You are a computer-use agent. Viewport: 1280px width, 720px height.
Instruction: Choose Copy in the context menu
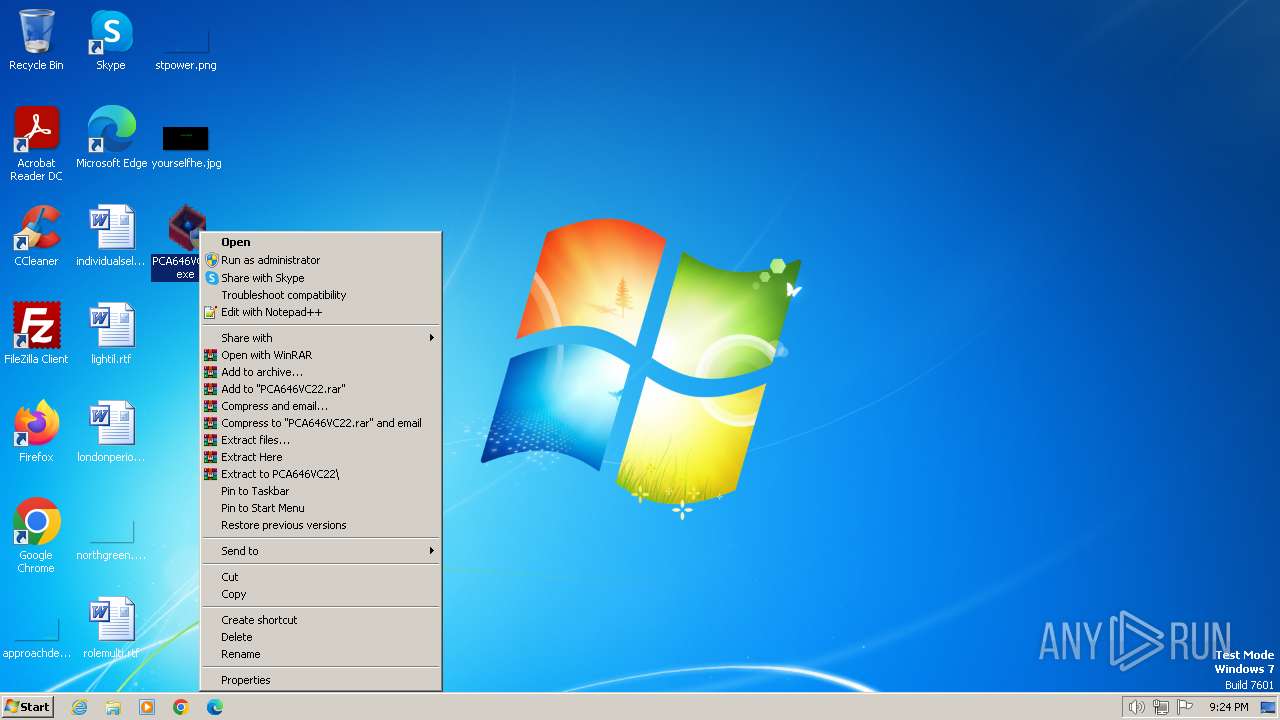tap(320, 594)
